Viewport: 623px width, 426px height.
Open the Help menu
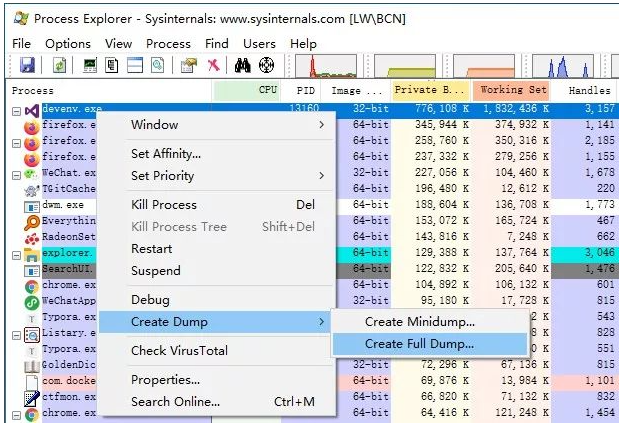coord(303,44)
